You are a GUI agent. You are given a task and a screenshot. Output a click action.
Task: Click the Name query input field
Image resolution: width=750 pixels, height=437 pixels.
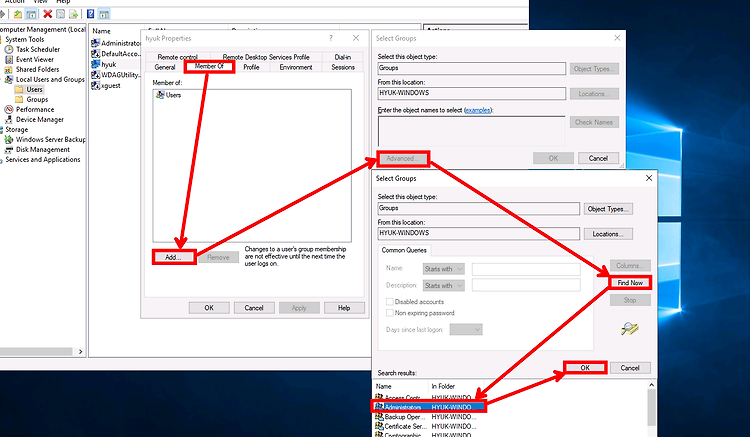pyautogui.click(x=526, y=269)
